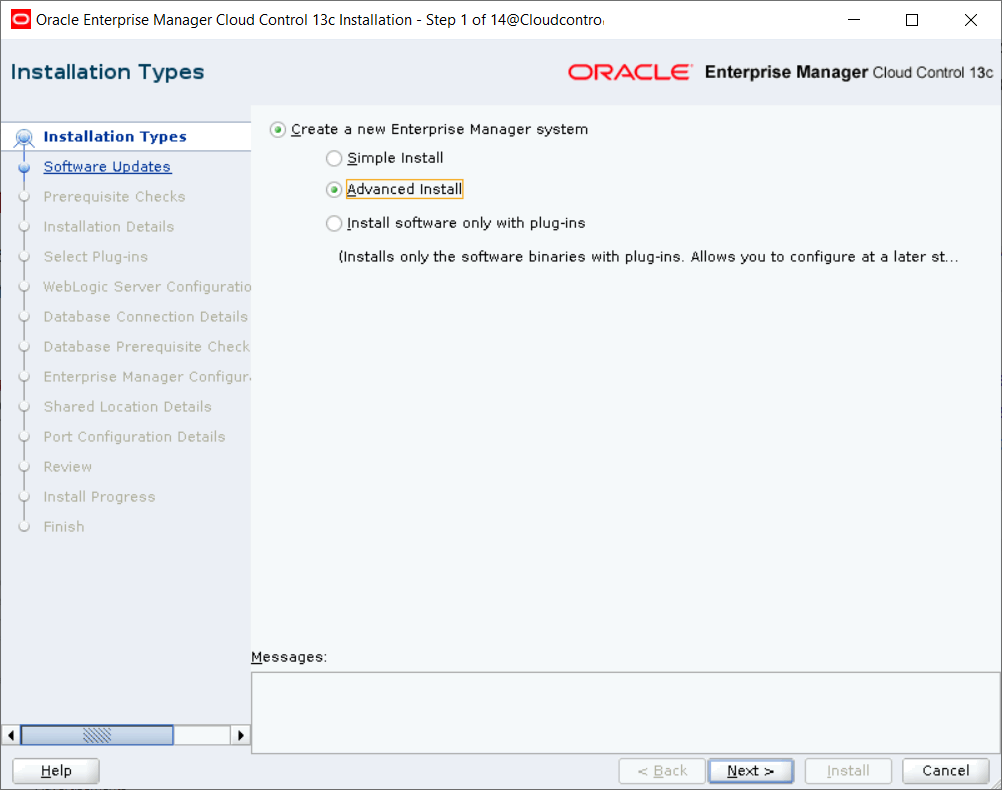This screenshot has width=1002, height=790.
Task: Click the Help button
Action: point(56,771)
